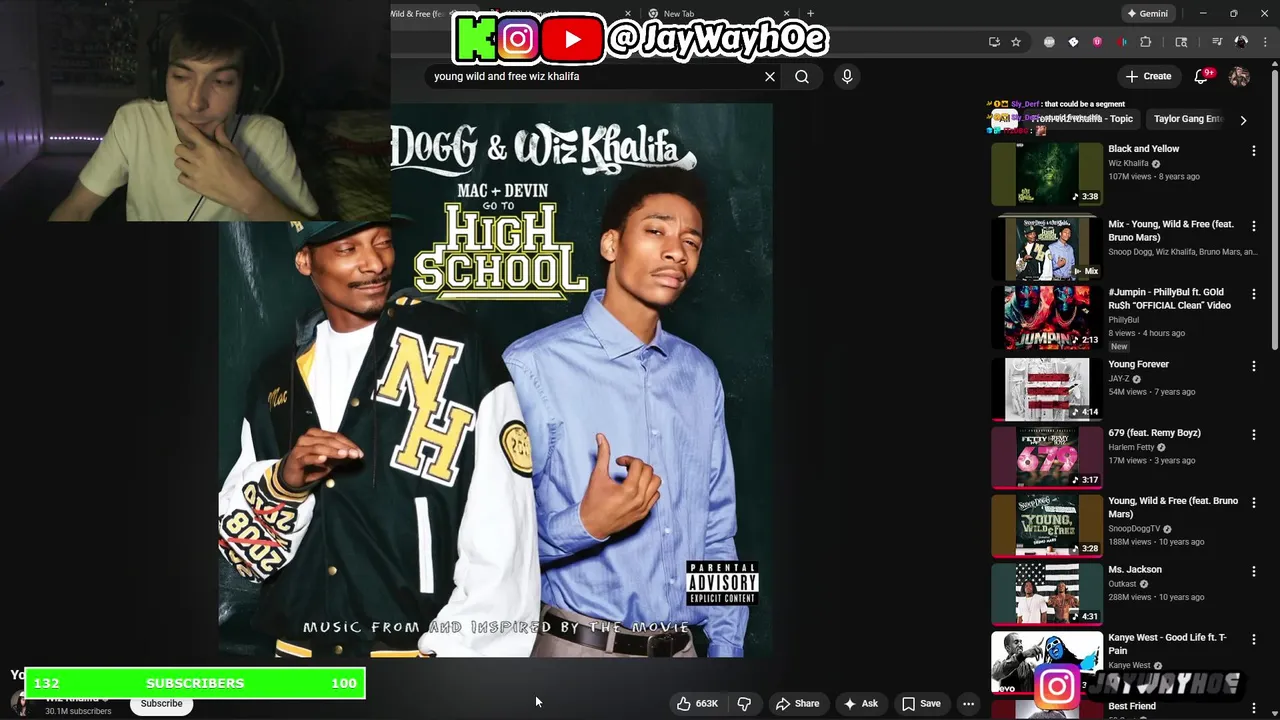Select the Taylor Gang Ent chip
This screenshot has width=1280, height=720.
coord(1187,119)
